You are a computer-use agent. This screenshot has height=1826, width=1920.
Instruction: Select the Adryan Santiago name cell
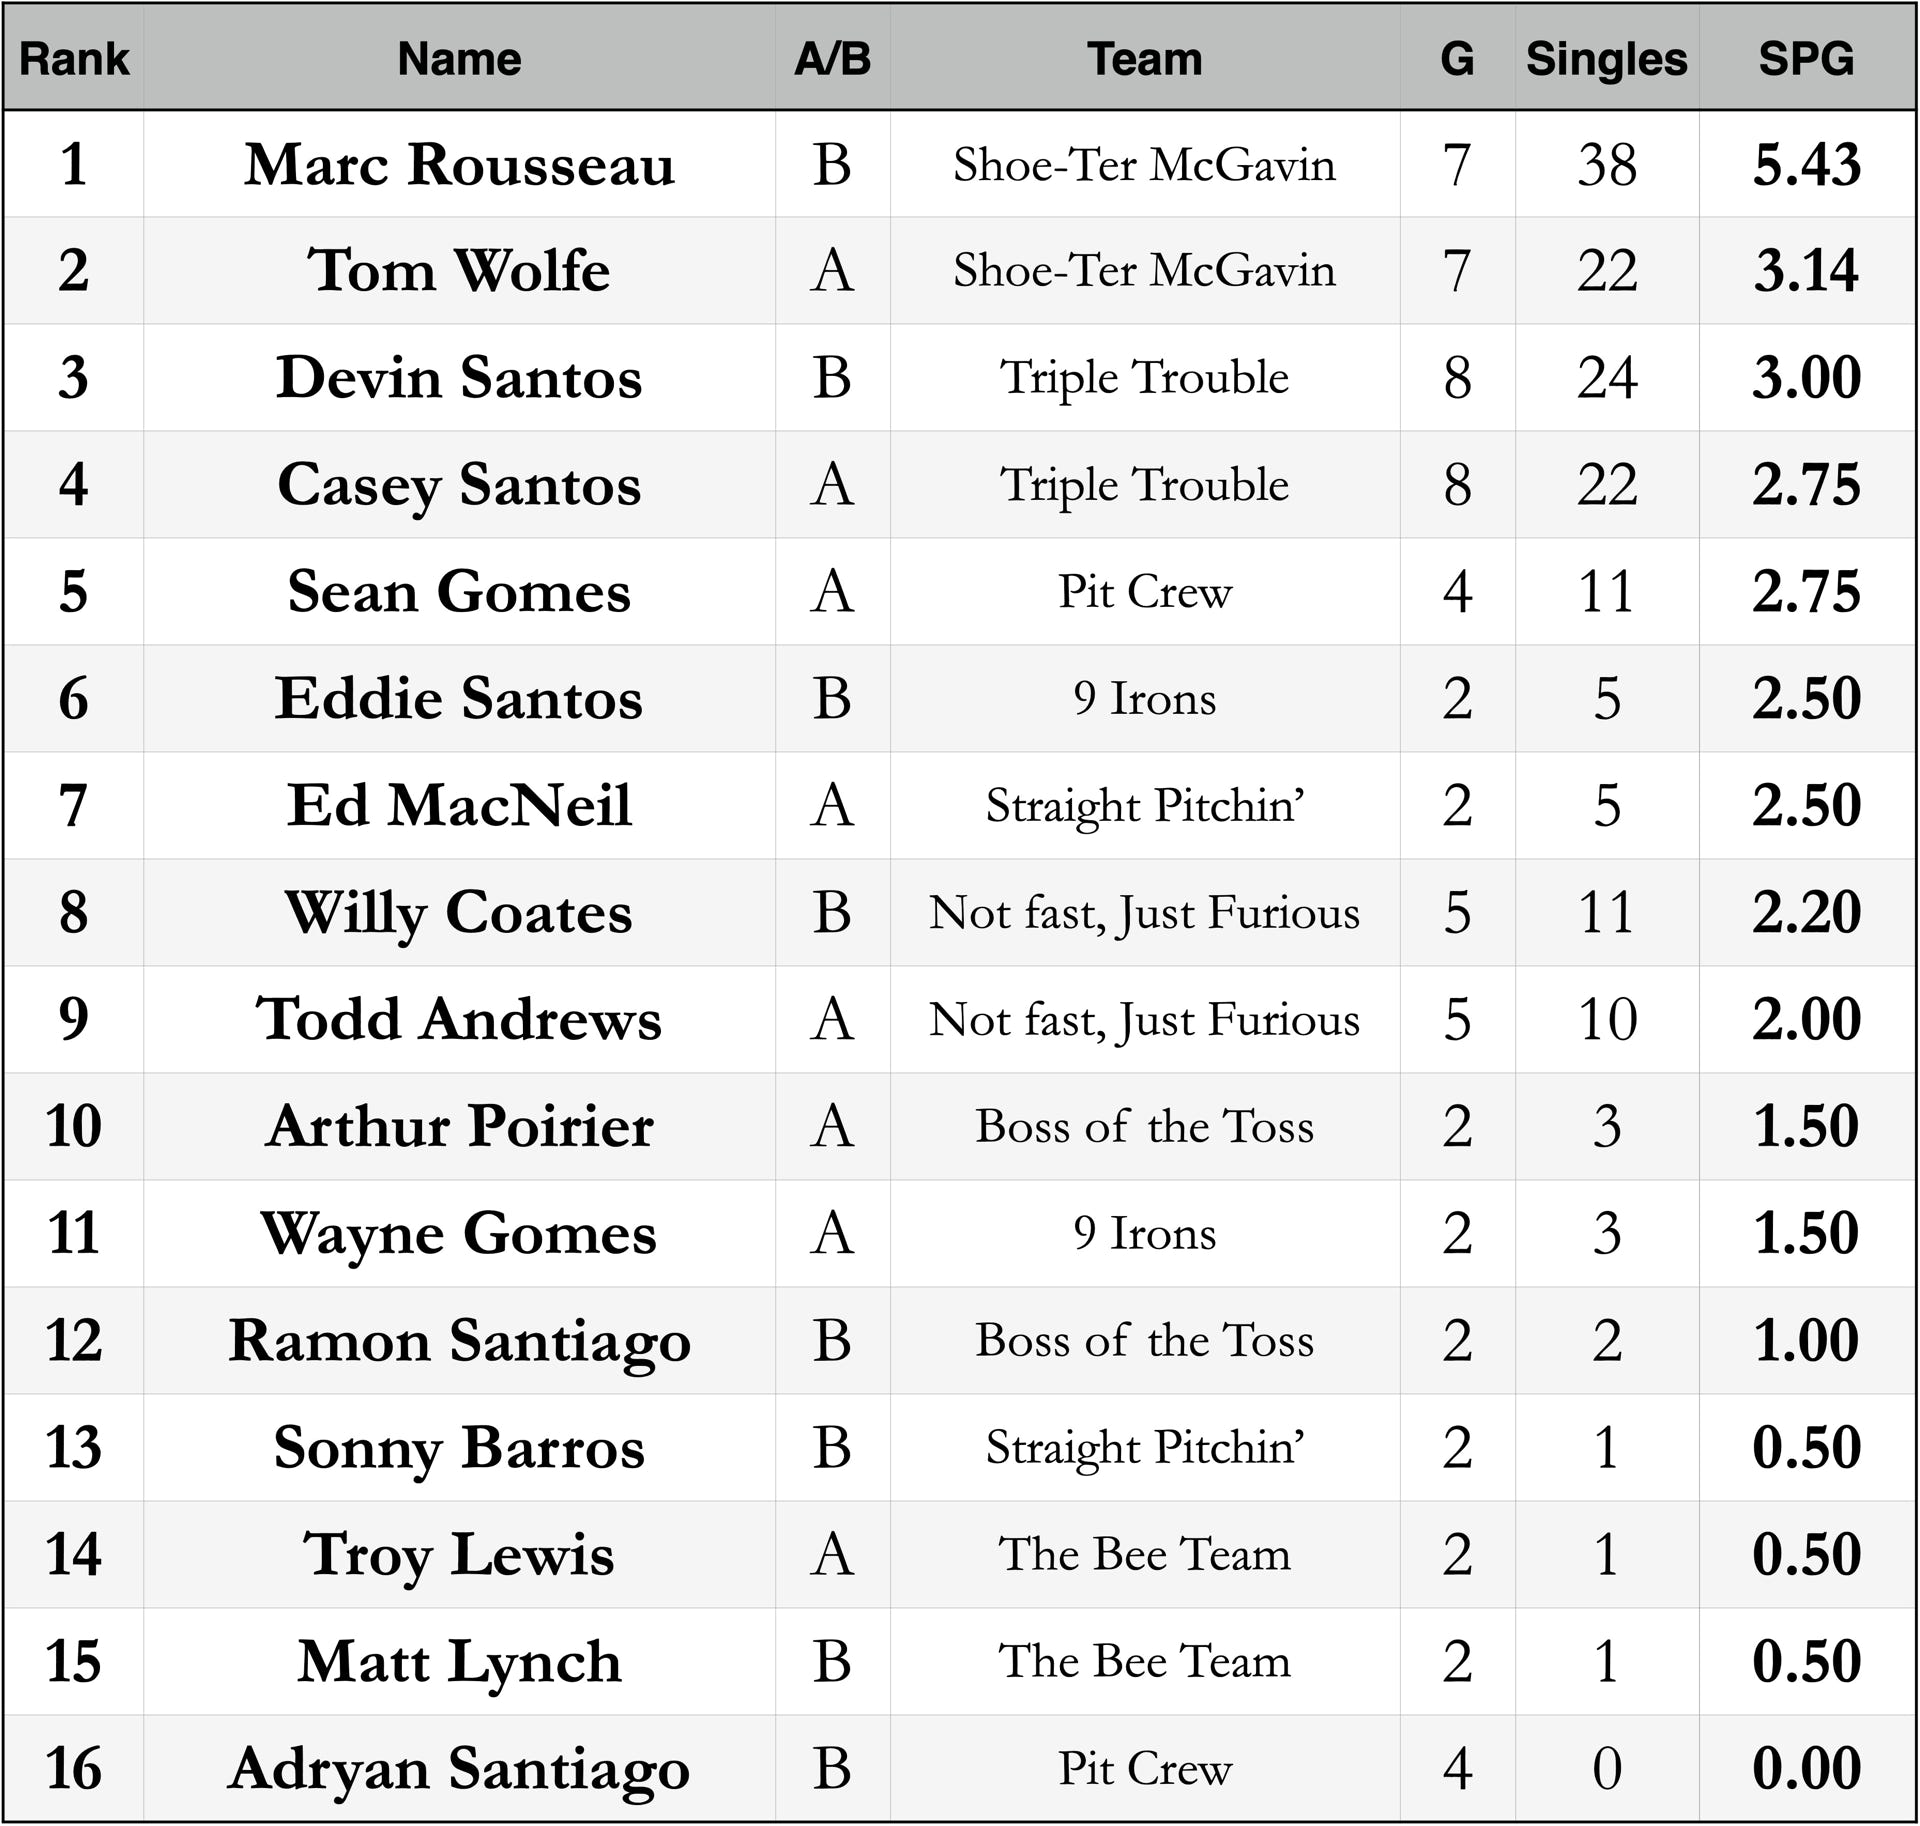(x=459, y=1768)
